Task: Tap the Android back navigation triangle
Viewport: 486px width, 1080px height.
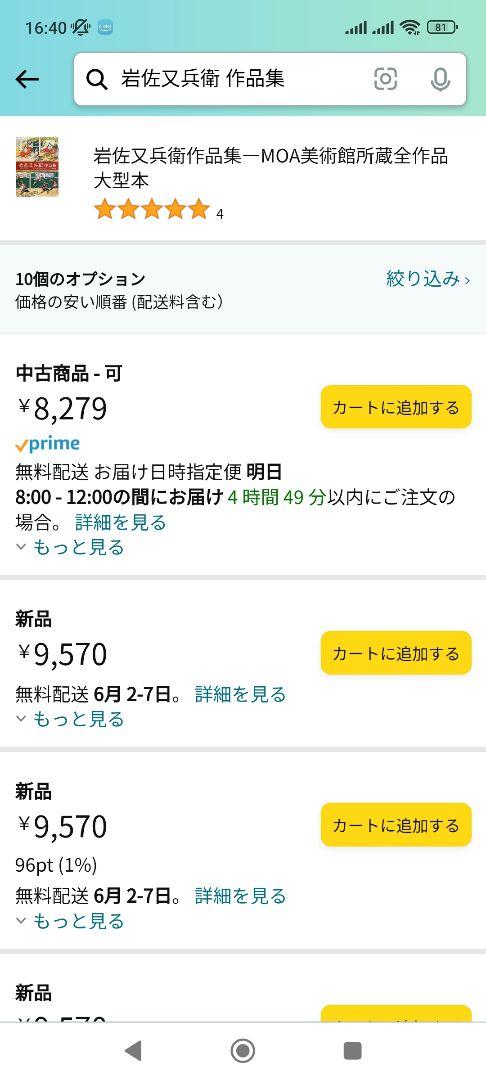Action: [x=132, y=1050]
